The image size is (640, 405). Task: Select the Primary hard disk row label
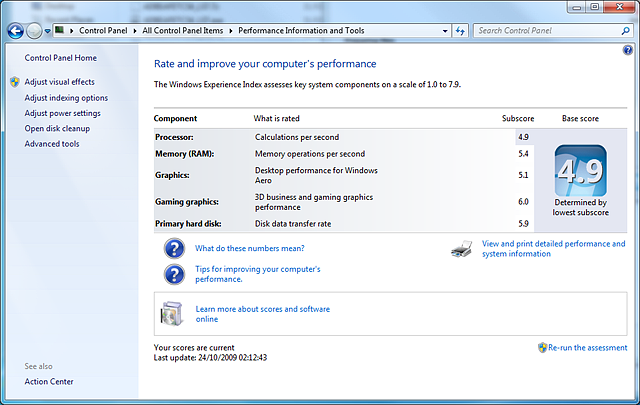(x=188, y=224)
